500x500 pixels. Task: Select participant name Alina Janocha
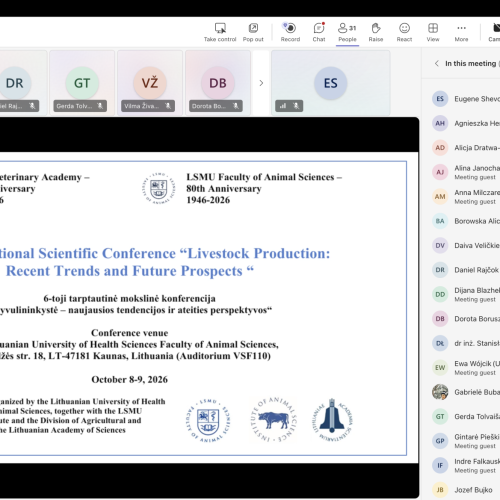point(477,168)
